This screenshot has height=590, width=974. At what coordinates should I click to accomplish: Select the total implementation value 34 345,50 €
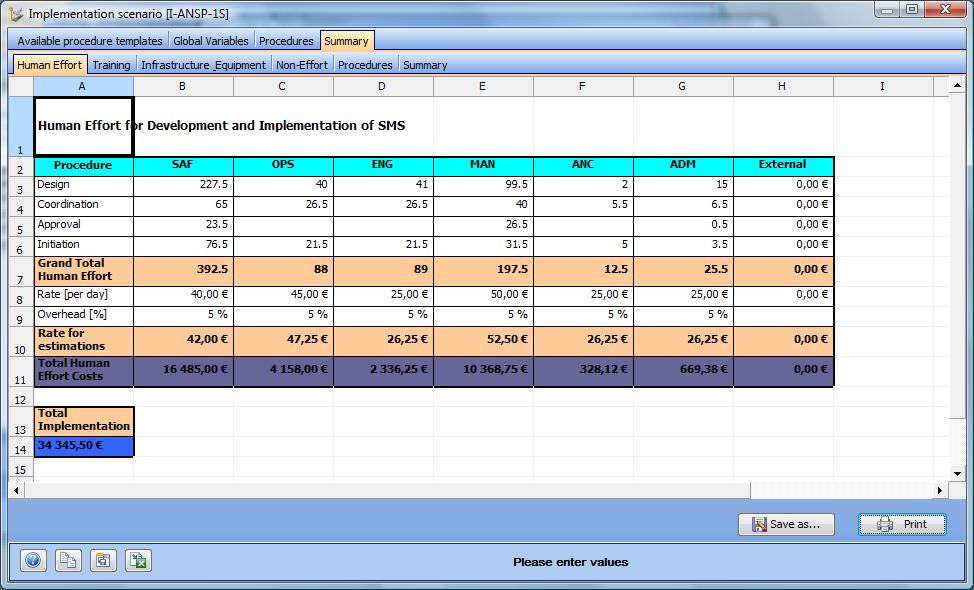coord(84,447)
